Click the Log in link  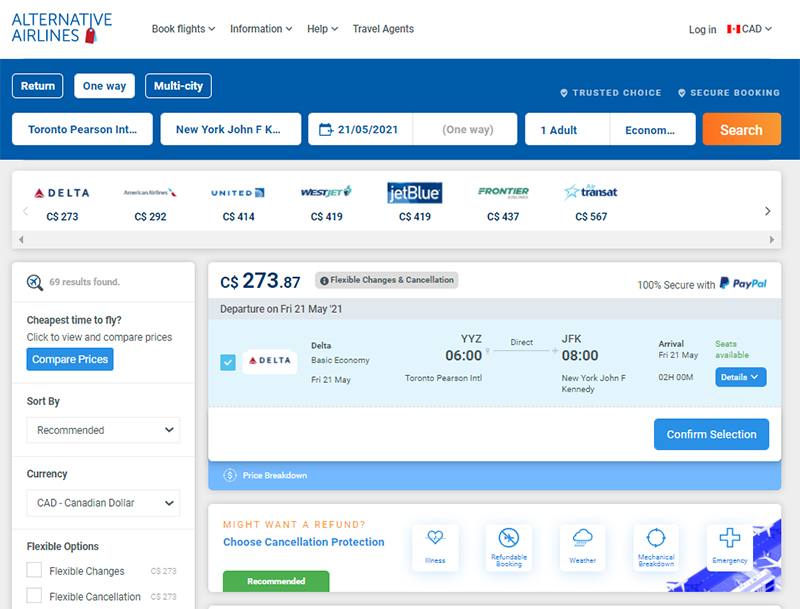702,30
